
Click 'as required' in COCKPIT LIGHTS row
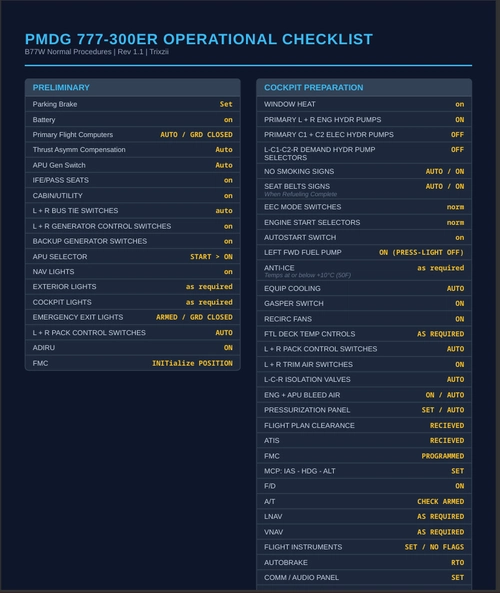(209, 302)
